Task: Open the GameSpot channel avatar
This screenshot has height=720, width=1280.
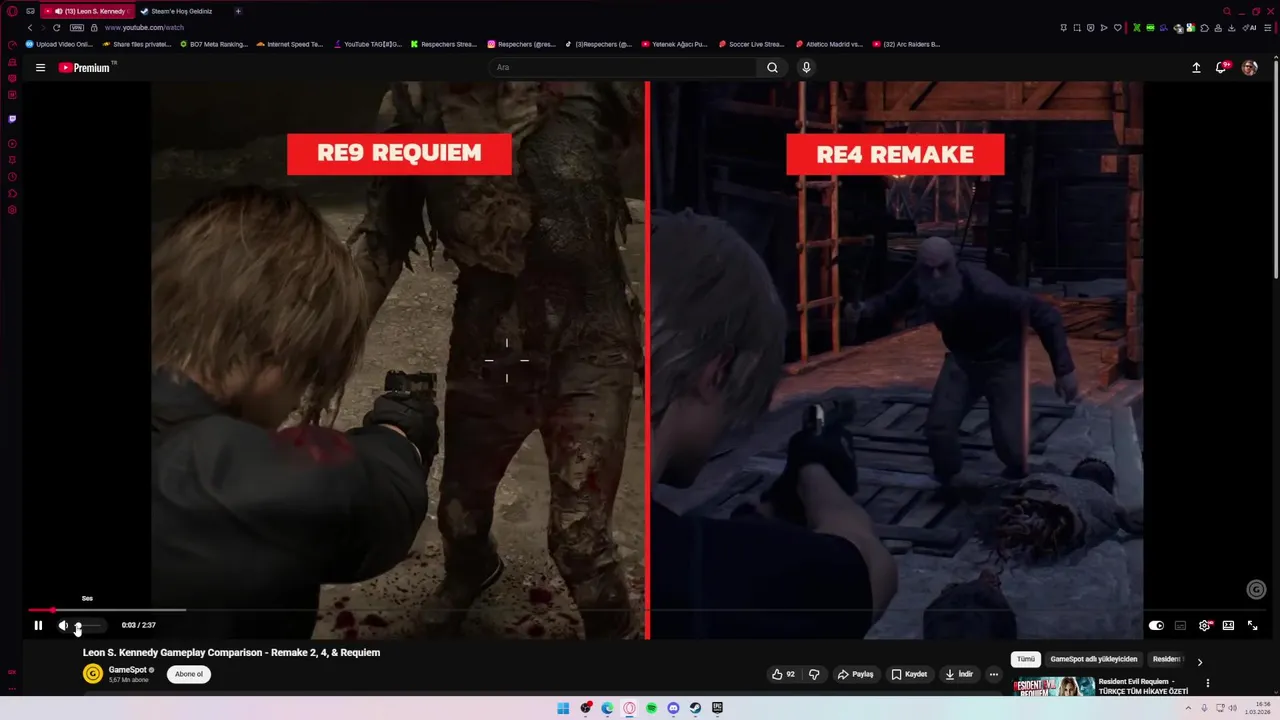Action: [93, 674]
